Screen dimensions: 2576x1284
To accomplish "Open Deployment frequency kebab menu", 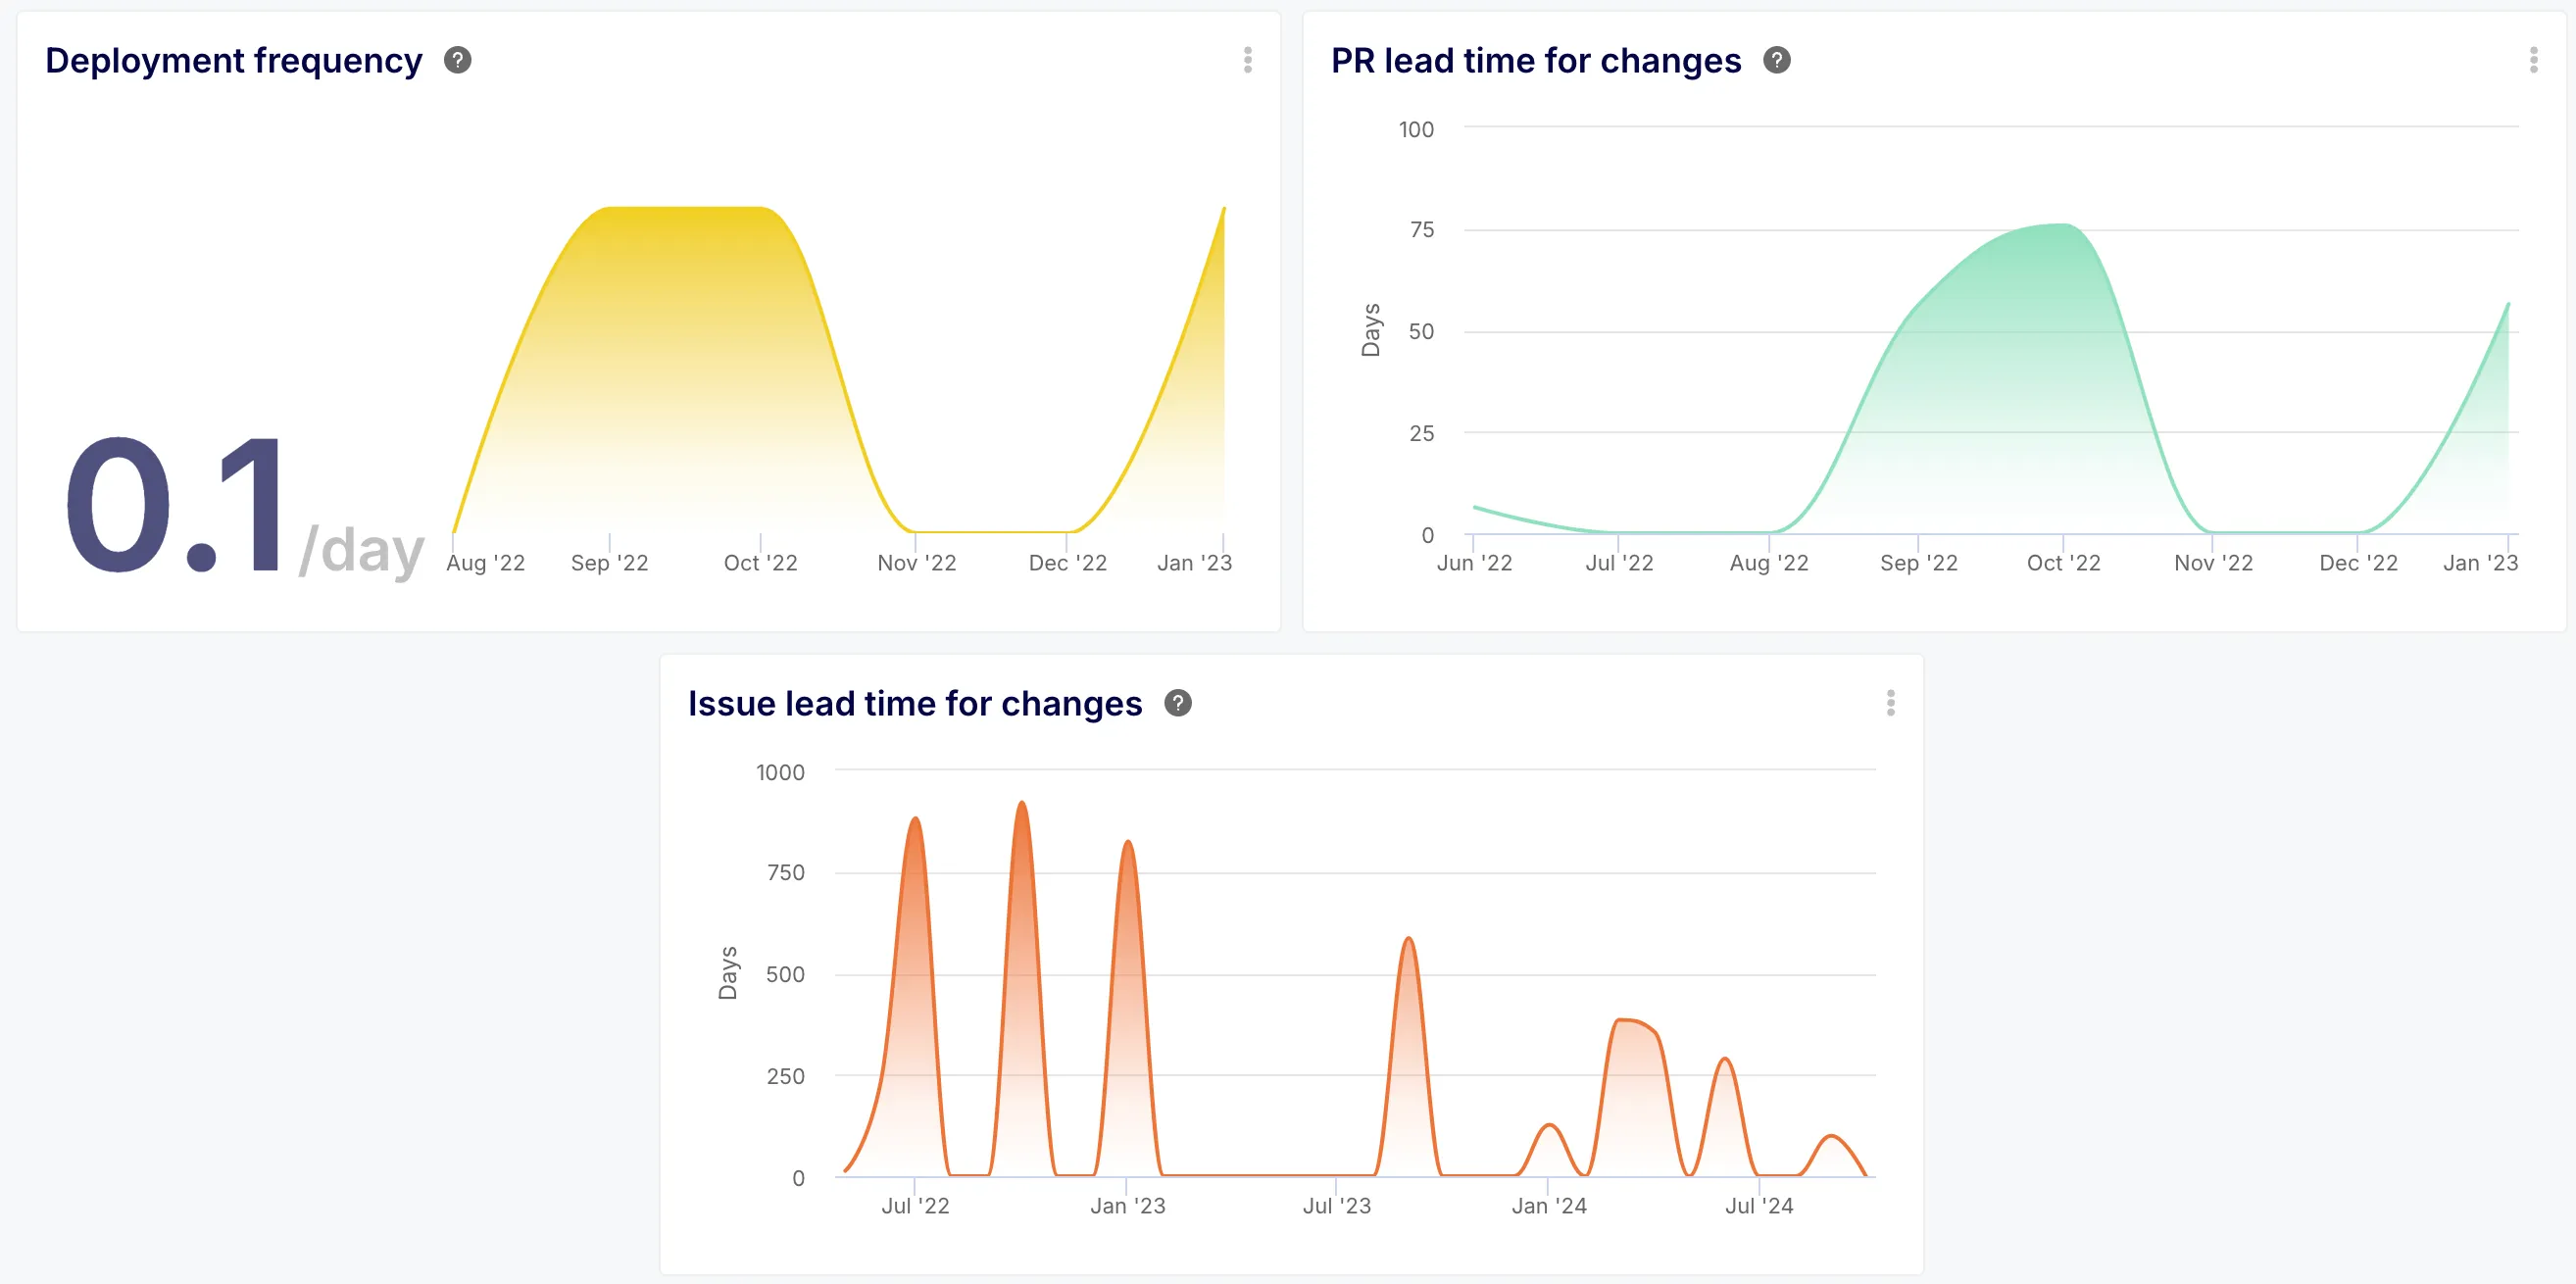I will coord(1247,60).
